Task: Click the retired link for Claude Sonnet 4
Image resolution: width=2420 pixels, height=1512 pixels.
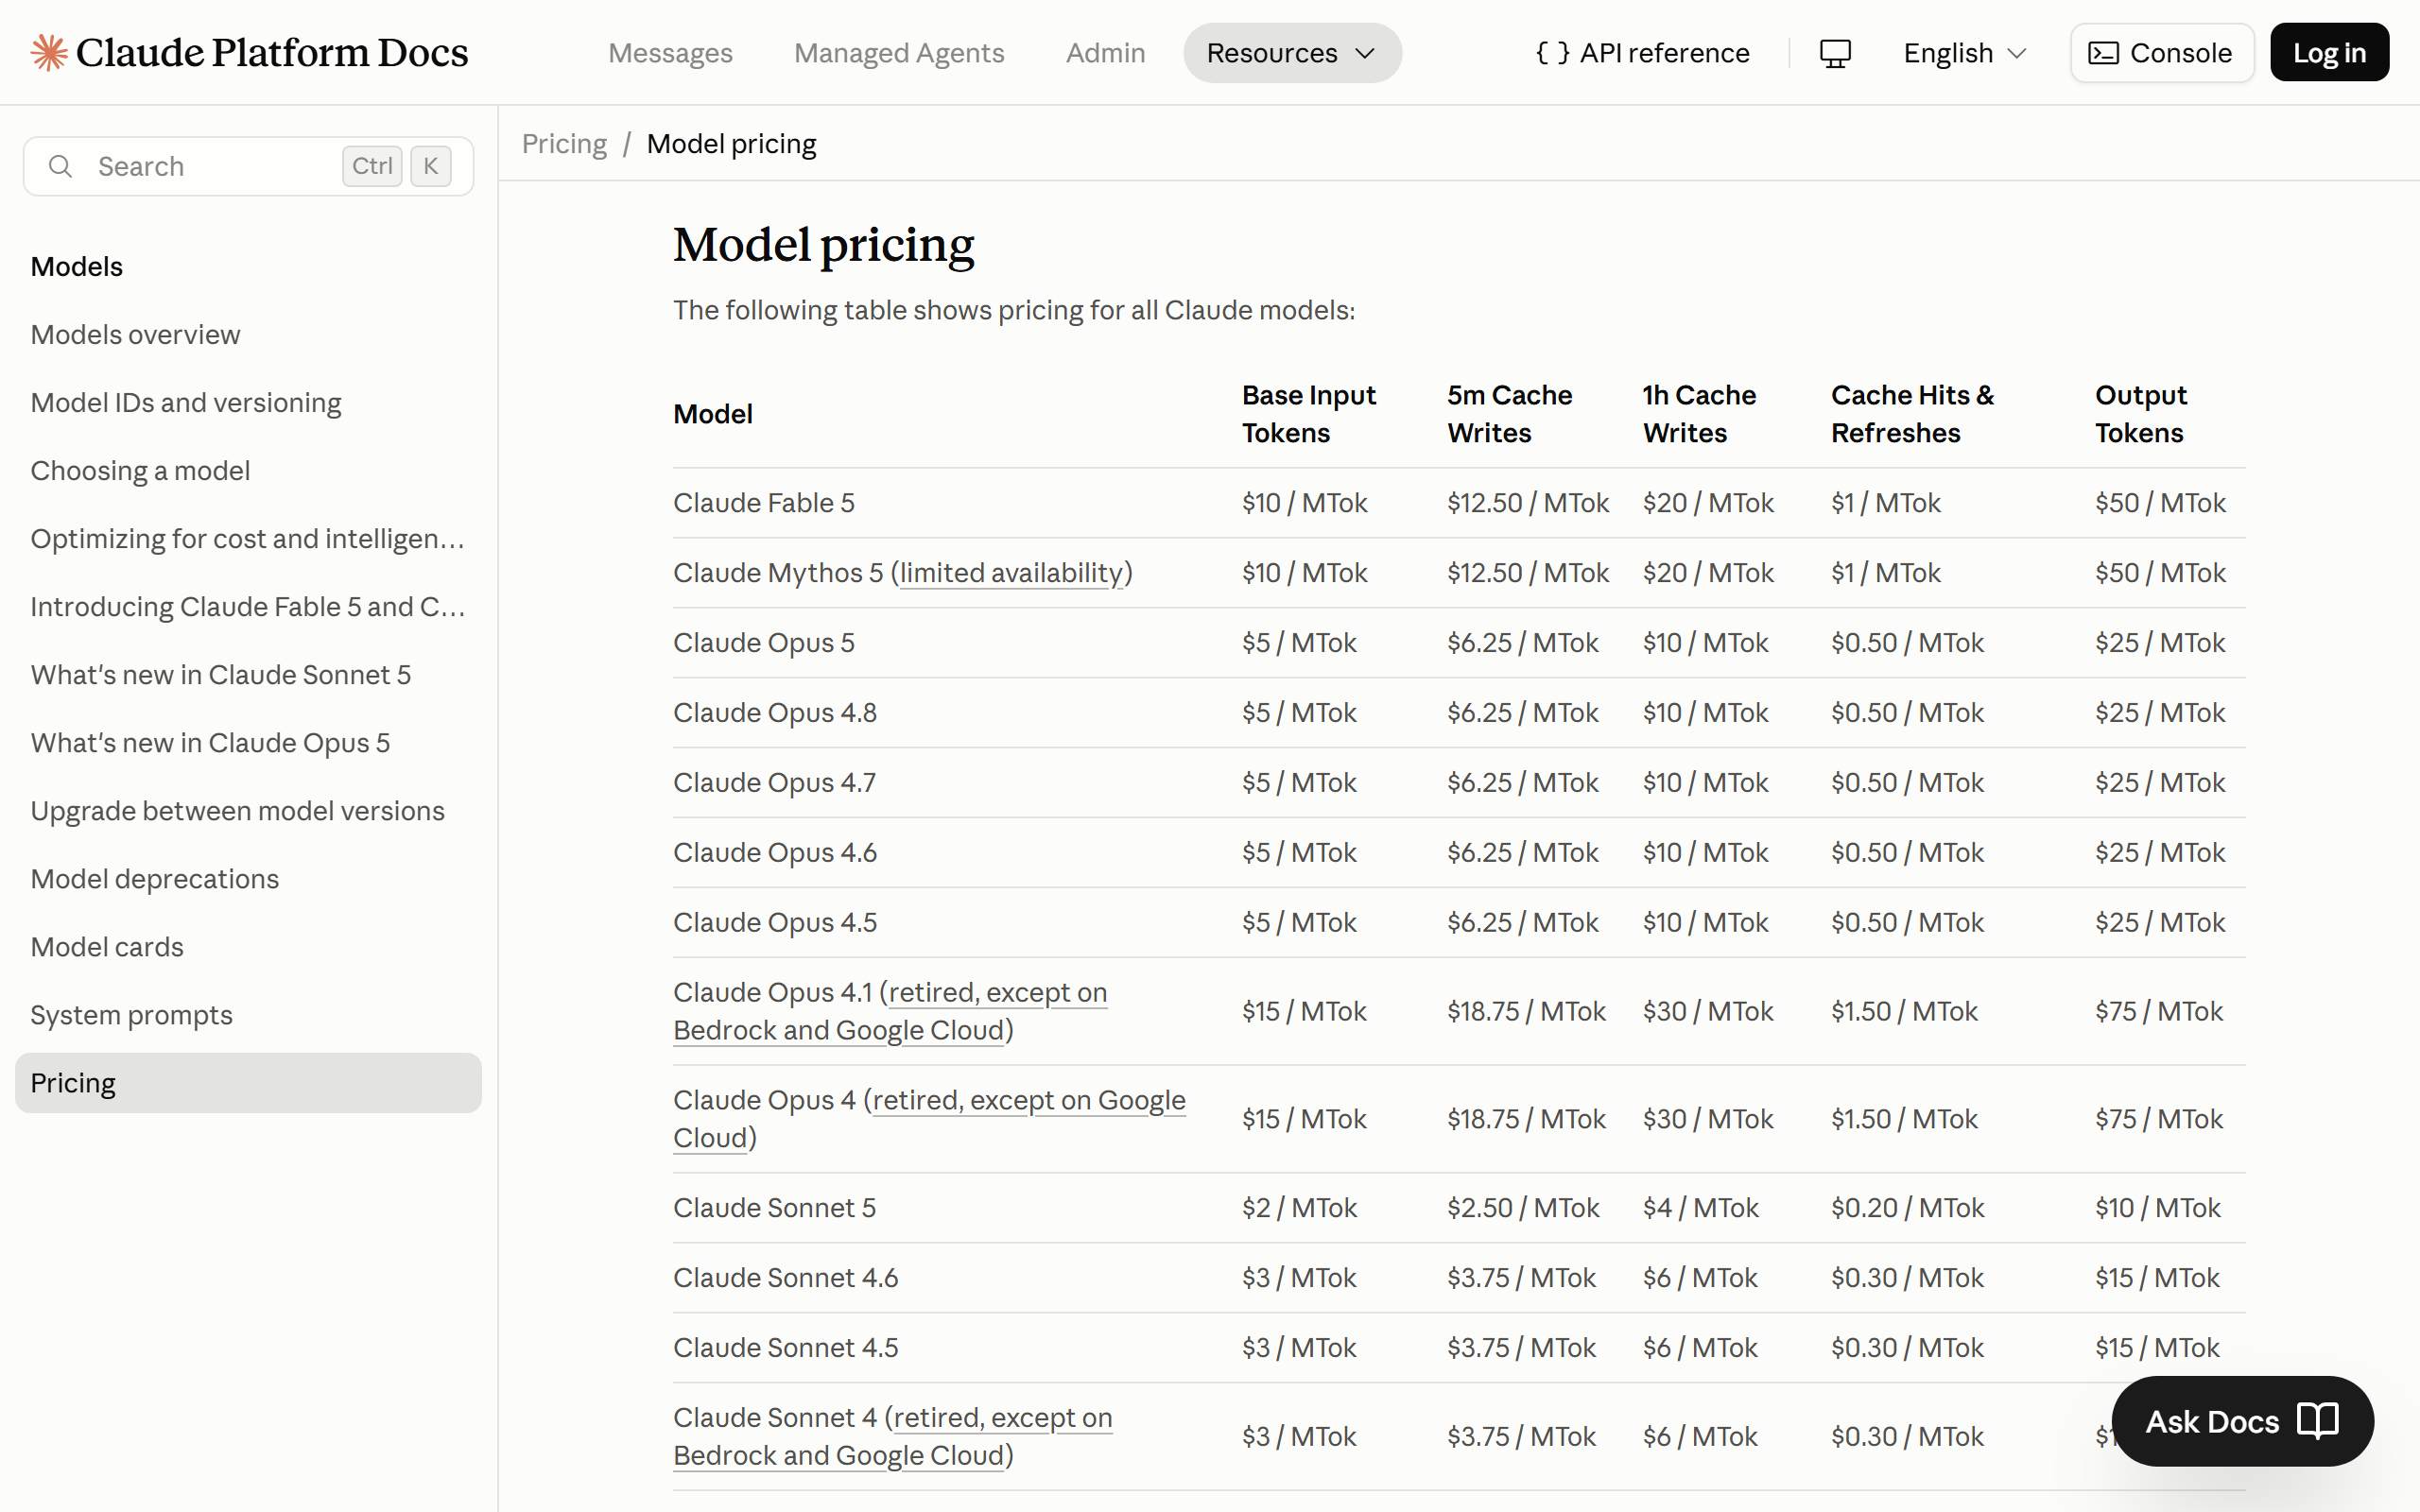Action: point(892,1436)
